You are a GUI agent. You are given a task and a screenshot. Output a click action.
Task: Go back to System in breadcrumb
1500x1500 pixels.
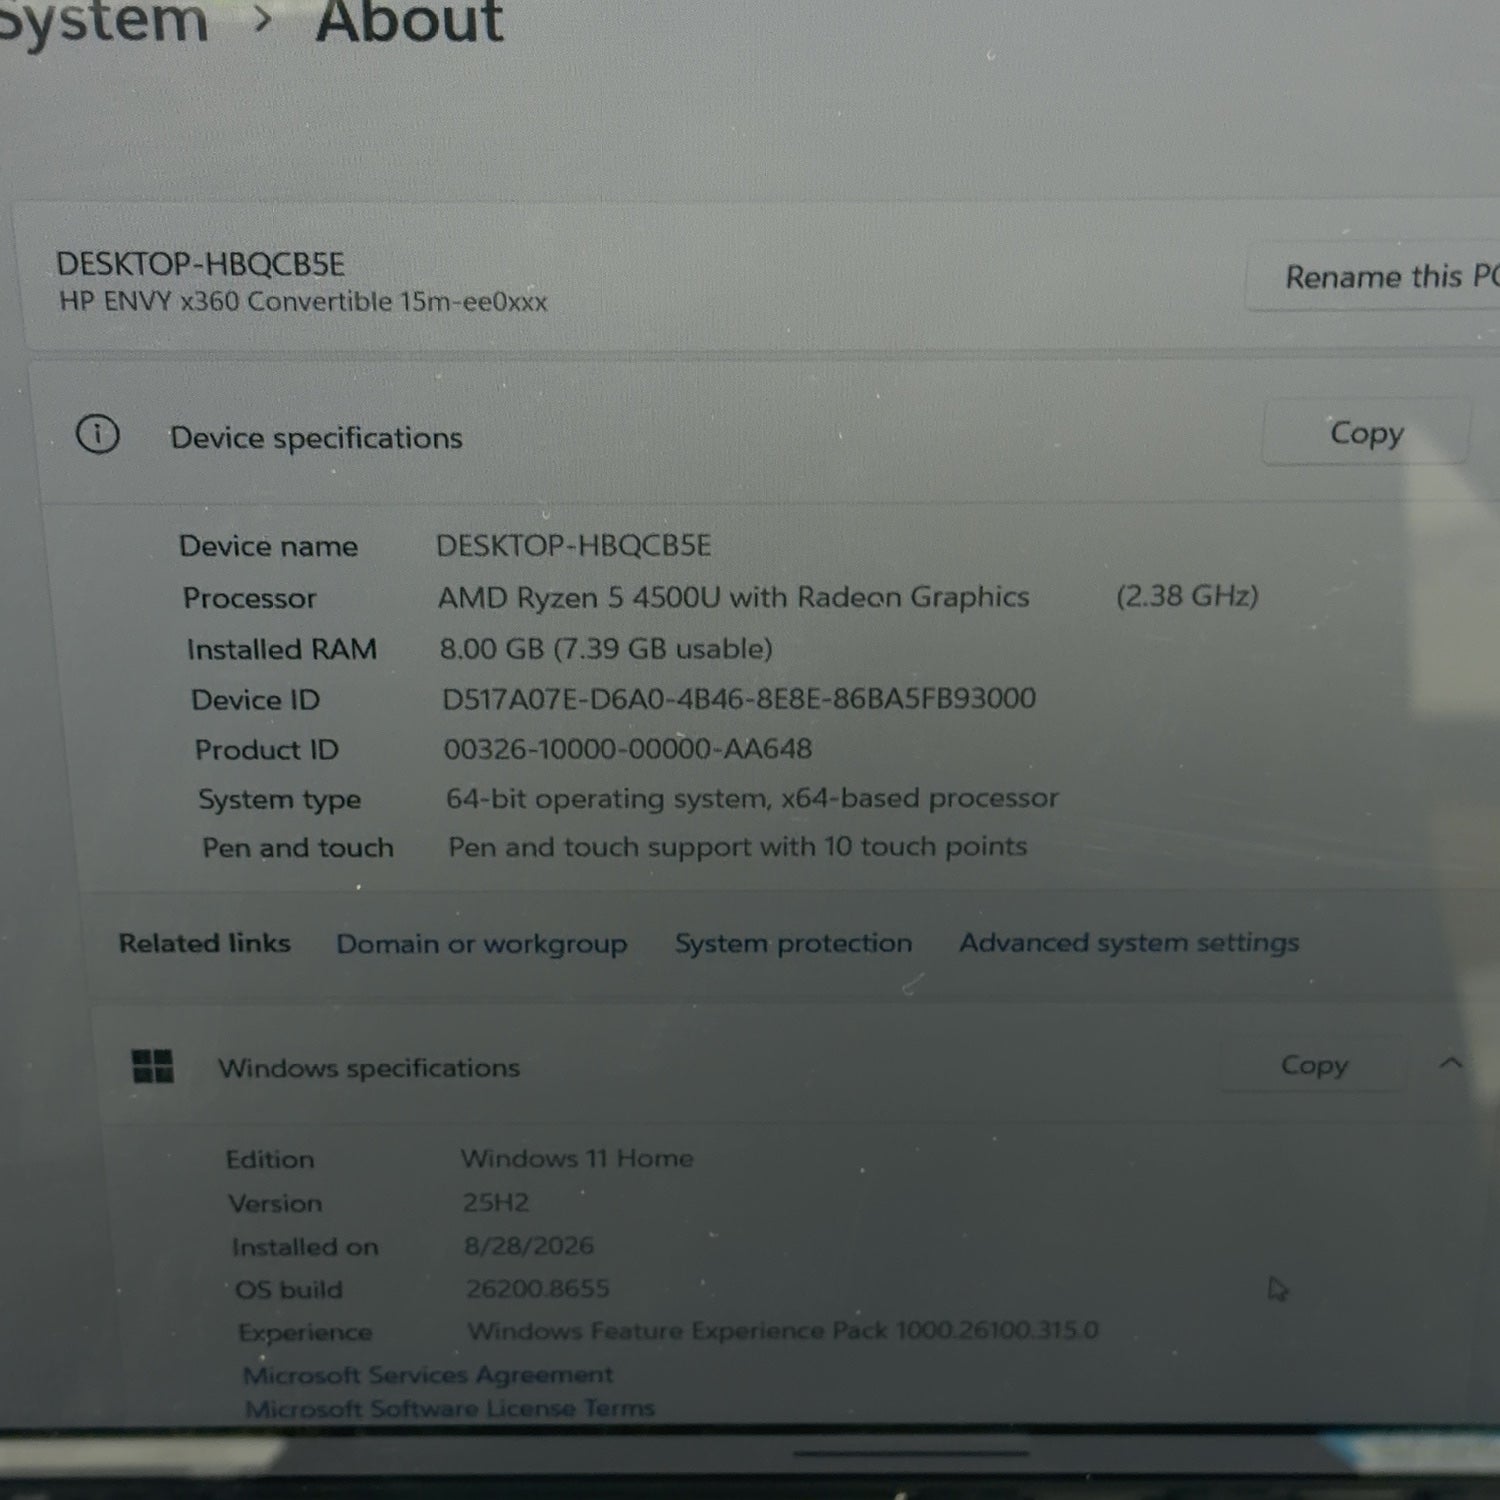click(104, 22)
